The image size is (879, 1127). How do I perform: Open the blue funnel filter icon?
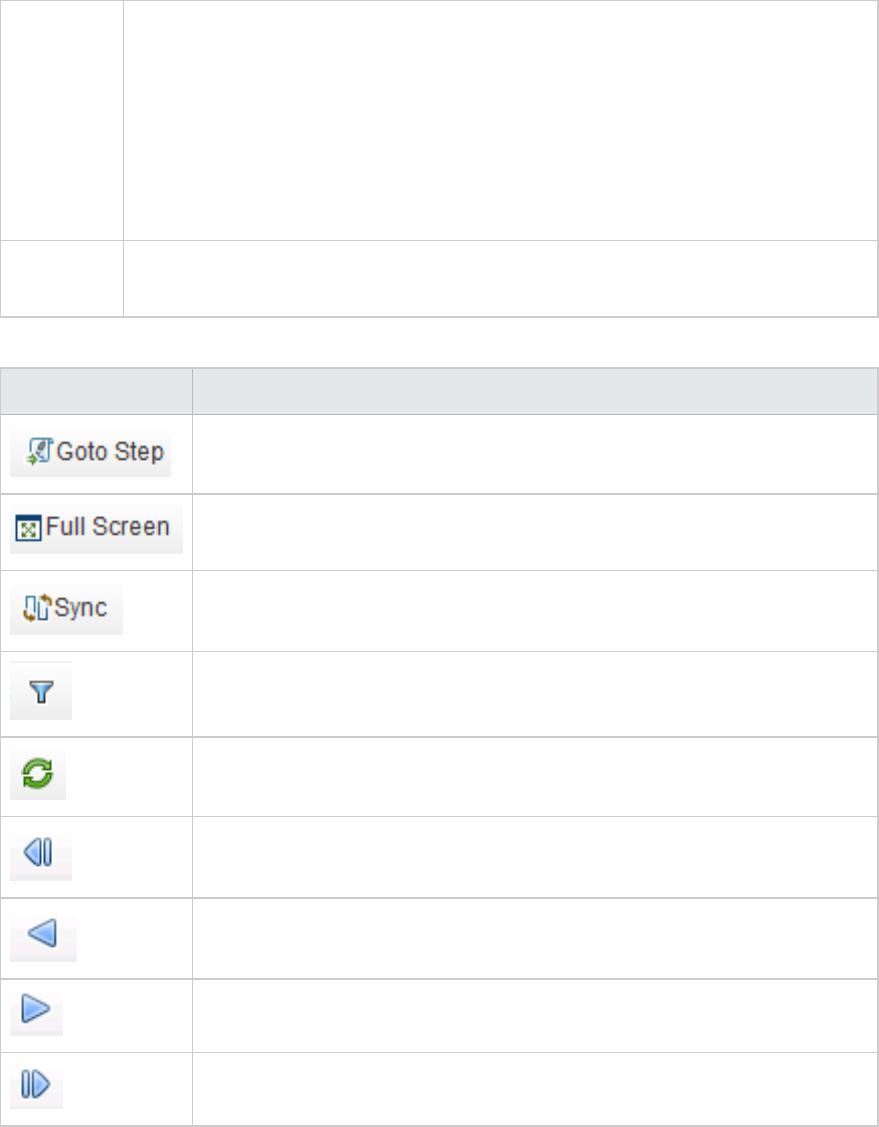tap(41, 691)
